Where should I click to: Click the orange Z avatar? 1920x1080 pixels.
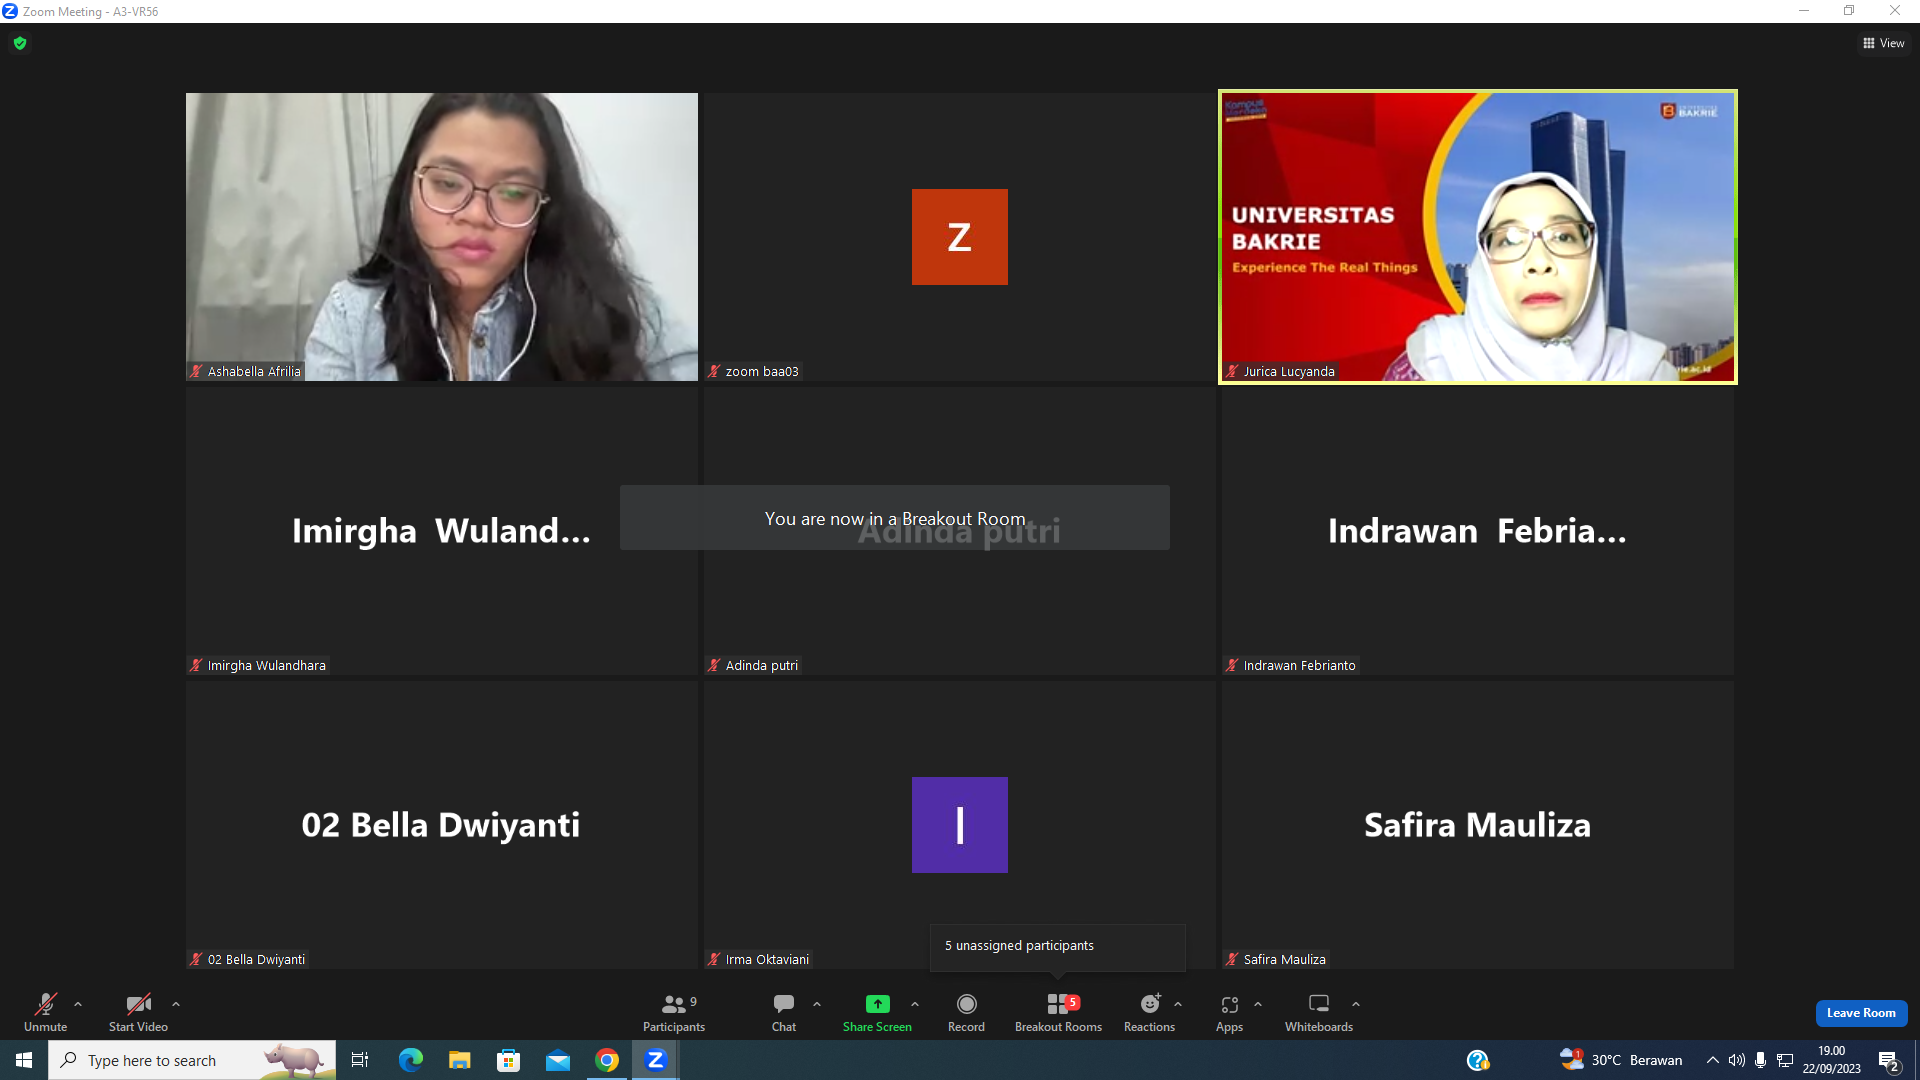pos(960,237)
